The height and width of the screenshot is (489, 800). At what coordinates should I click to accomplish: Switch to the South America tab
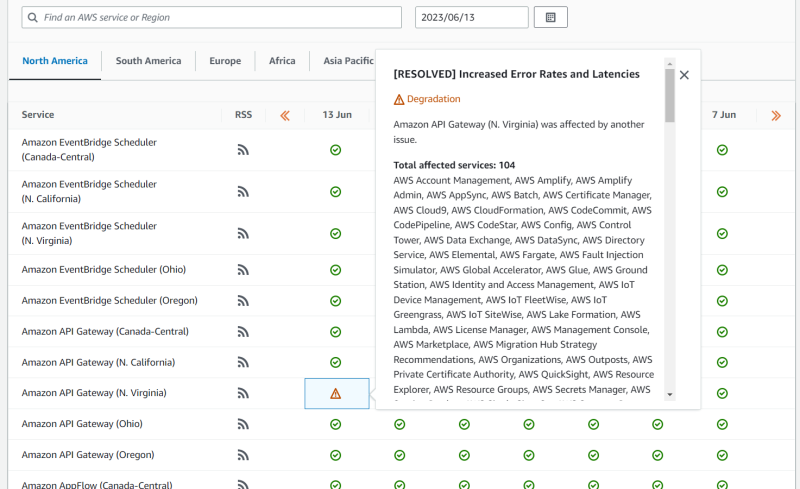[148, 61]
